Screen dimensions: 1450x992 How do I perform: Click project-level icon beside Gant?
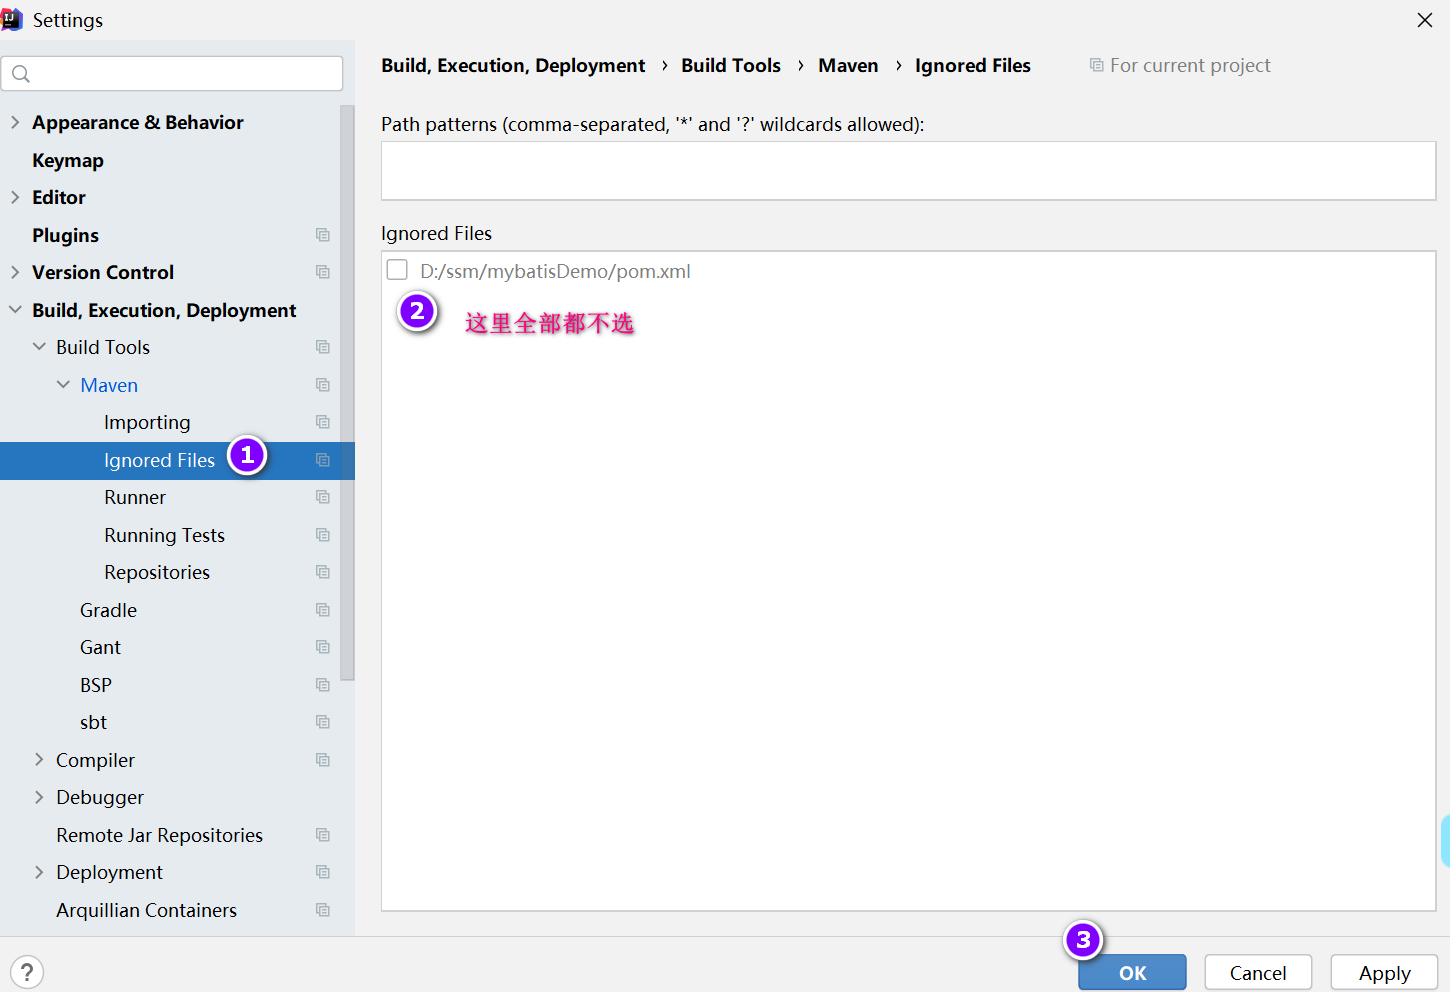pyautogui.click(x=323, y=647)
